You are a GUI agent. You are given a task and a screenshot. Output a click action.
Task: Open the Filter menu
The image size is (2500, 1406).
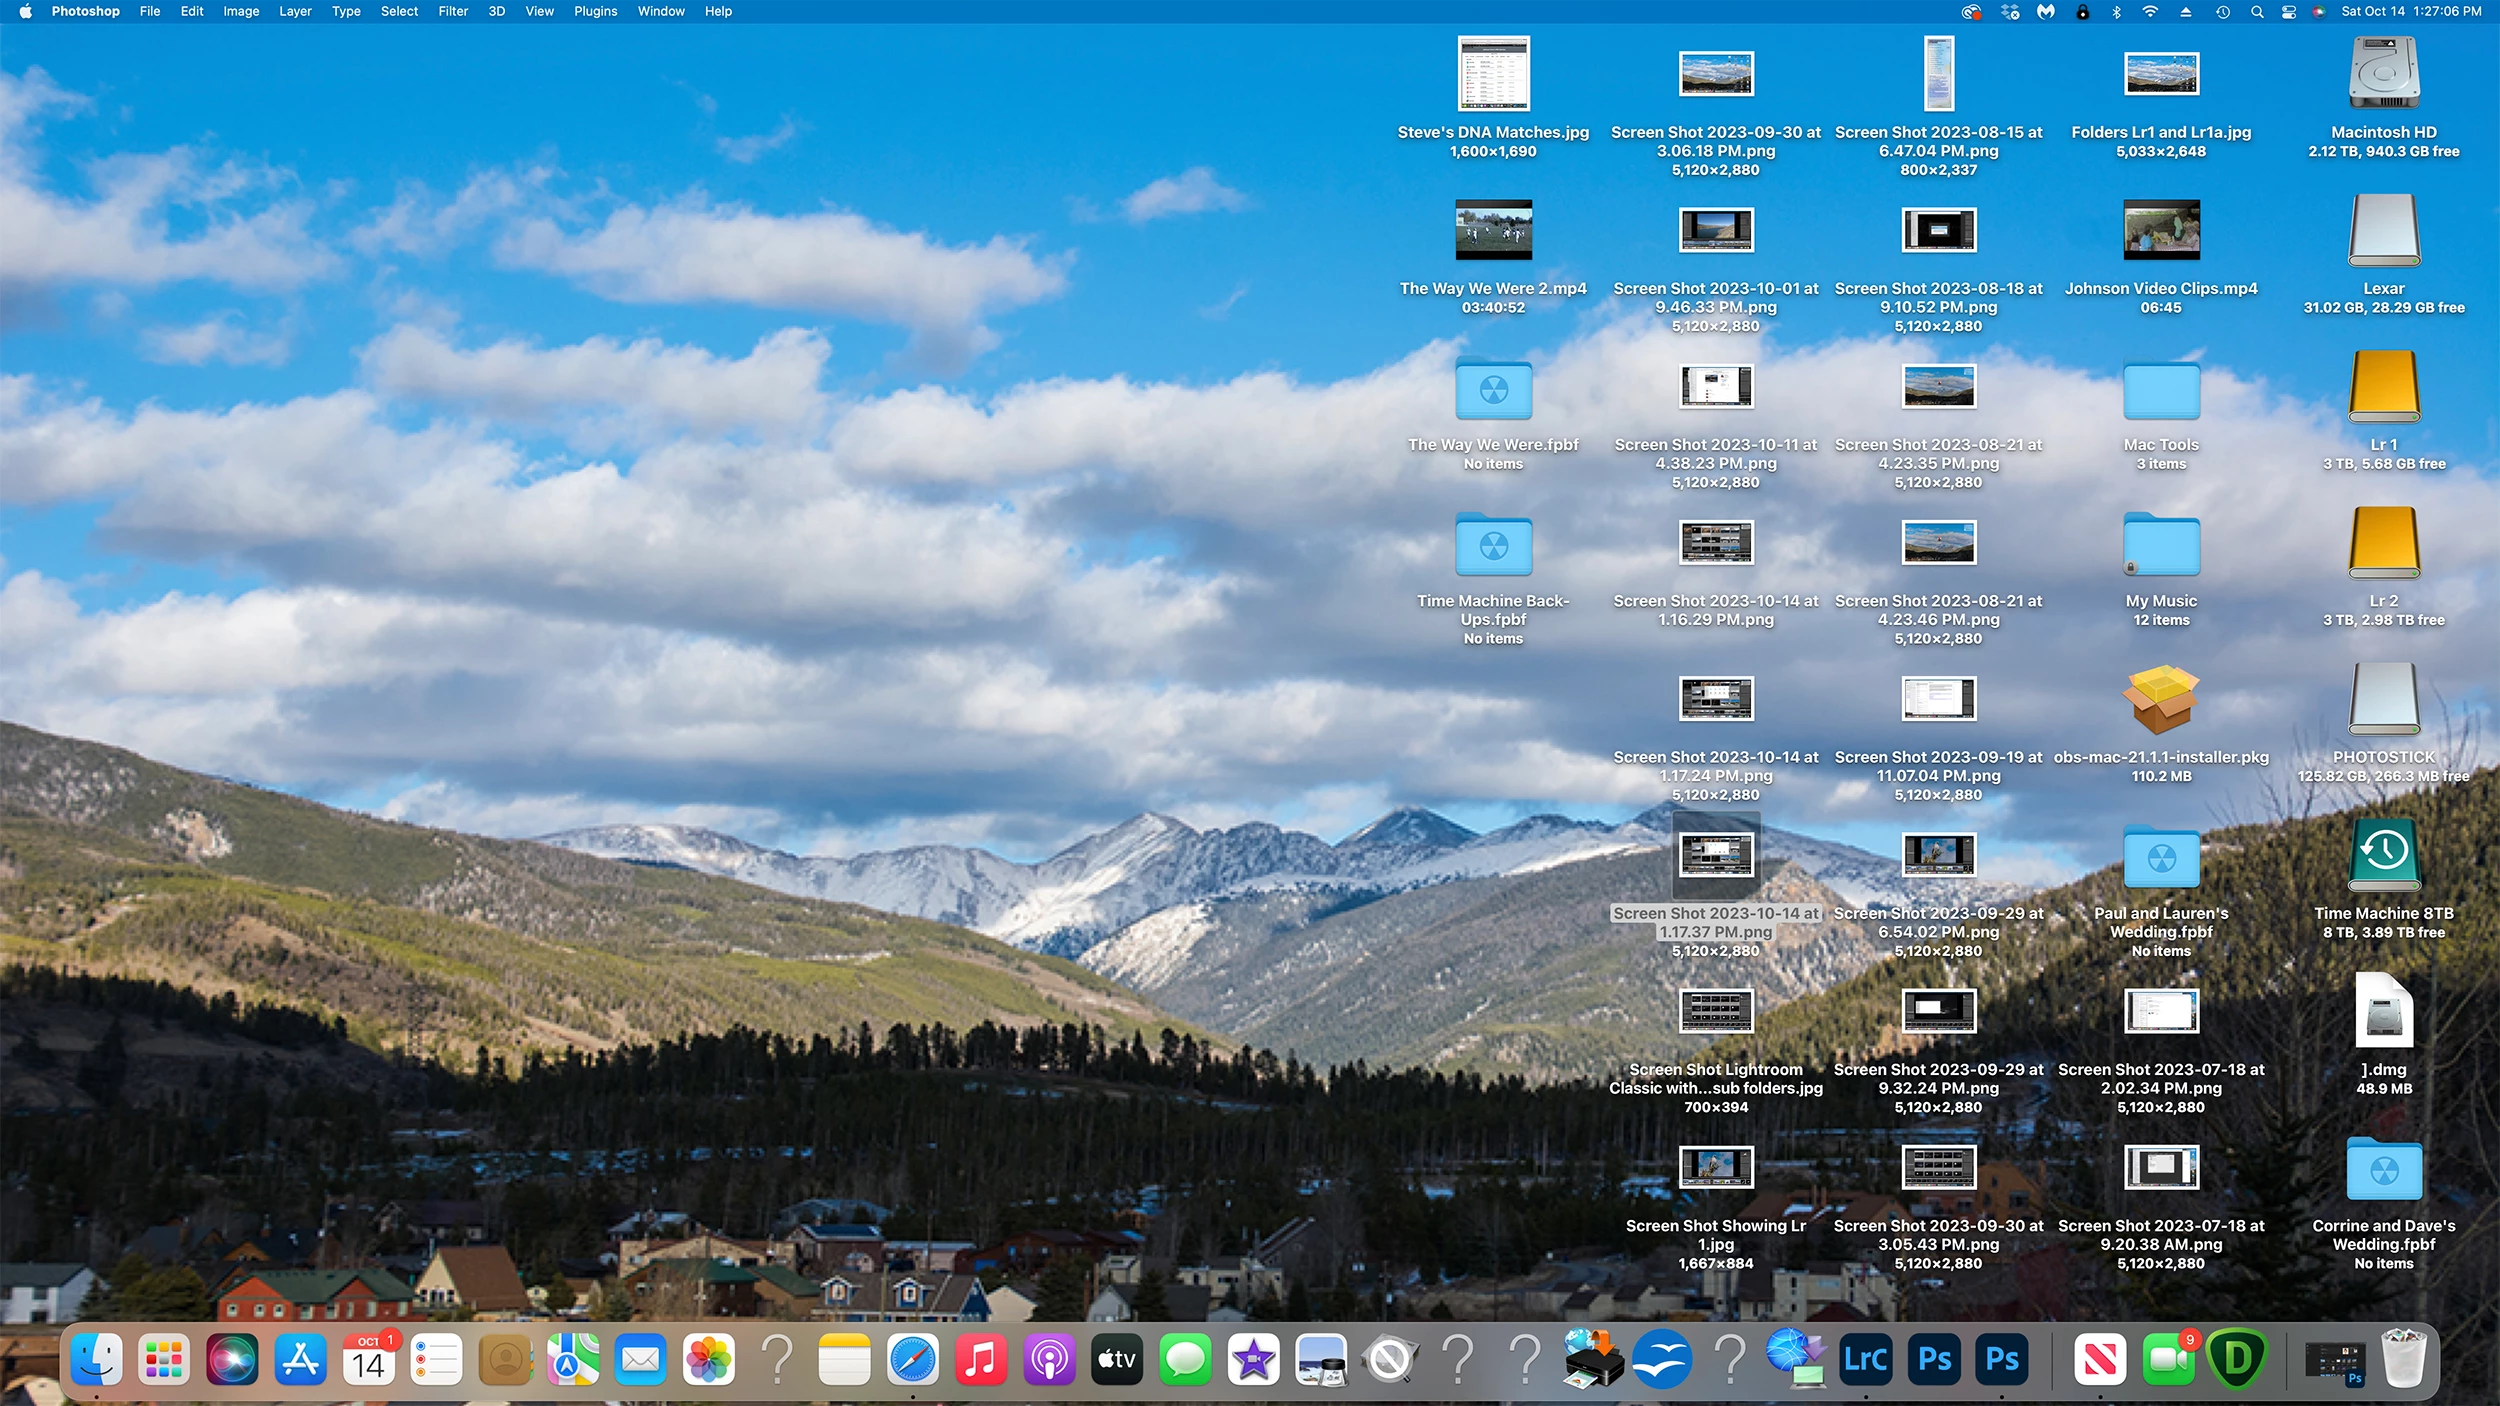453,12
